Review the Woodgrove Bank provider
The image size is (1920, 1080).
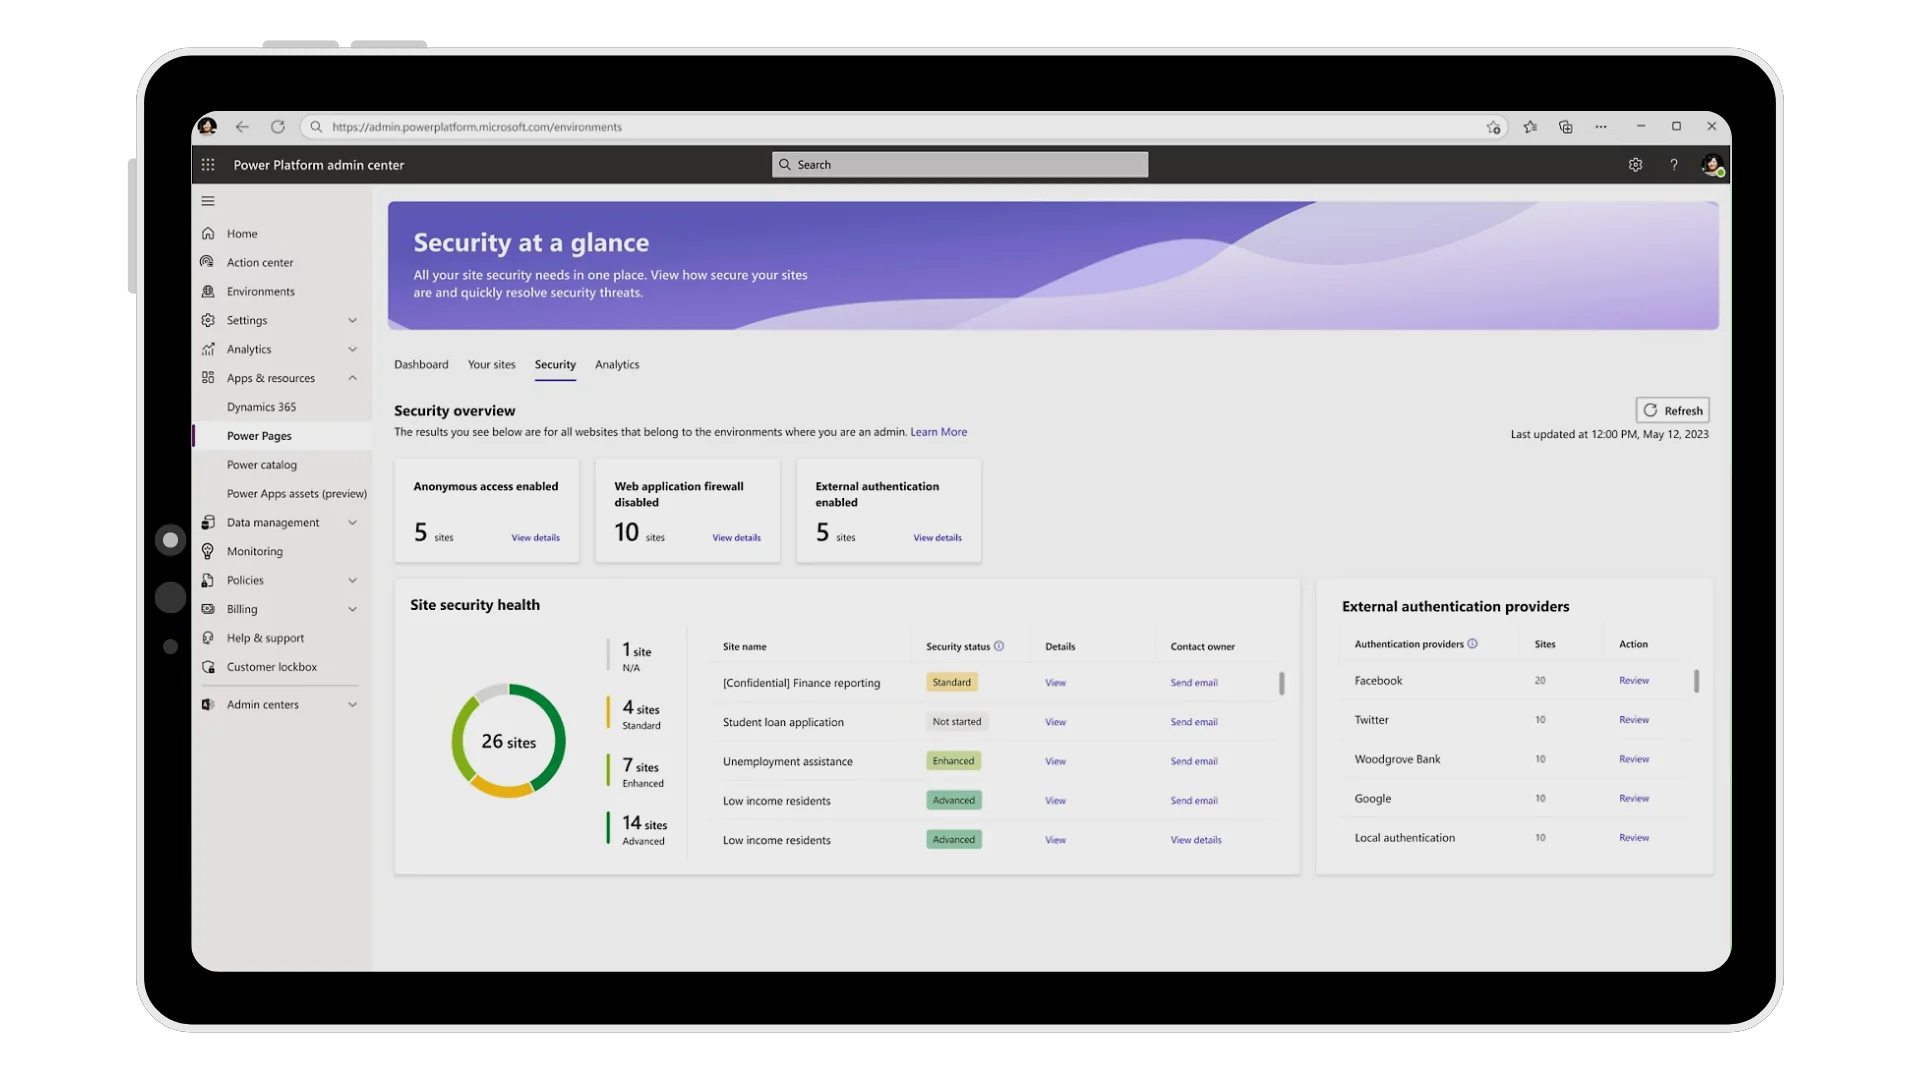point(1634,759)
